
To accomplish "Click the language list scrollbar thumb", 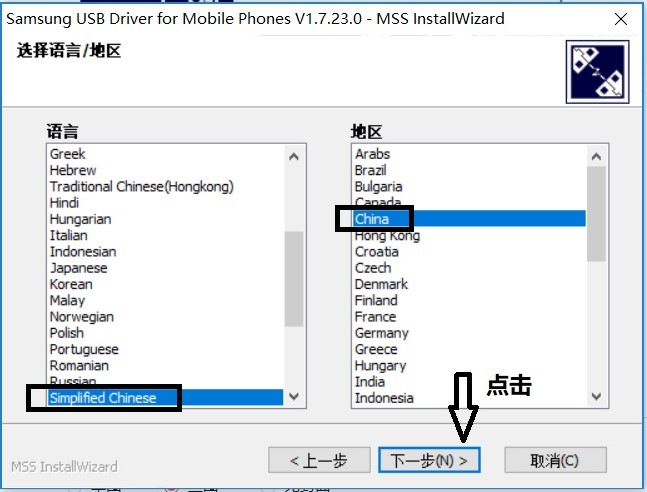I will click(x=294, y=279).
